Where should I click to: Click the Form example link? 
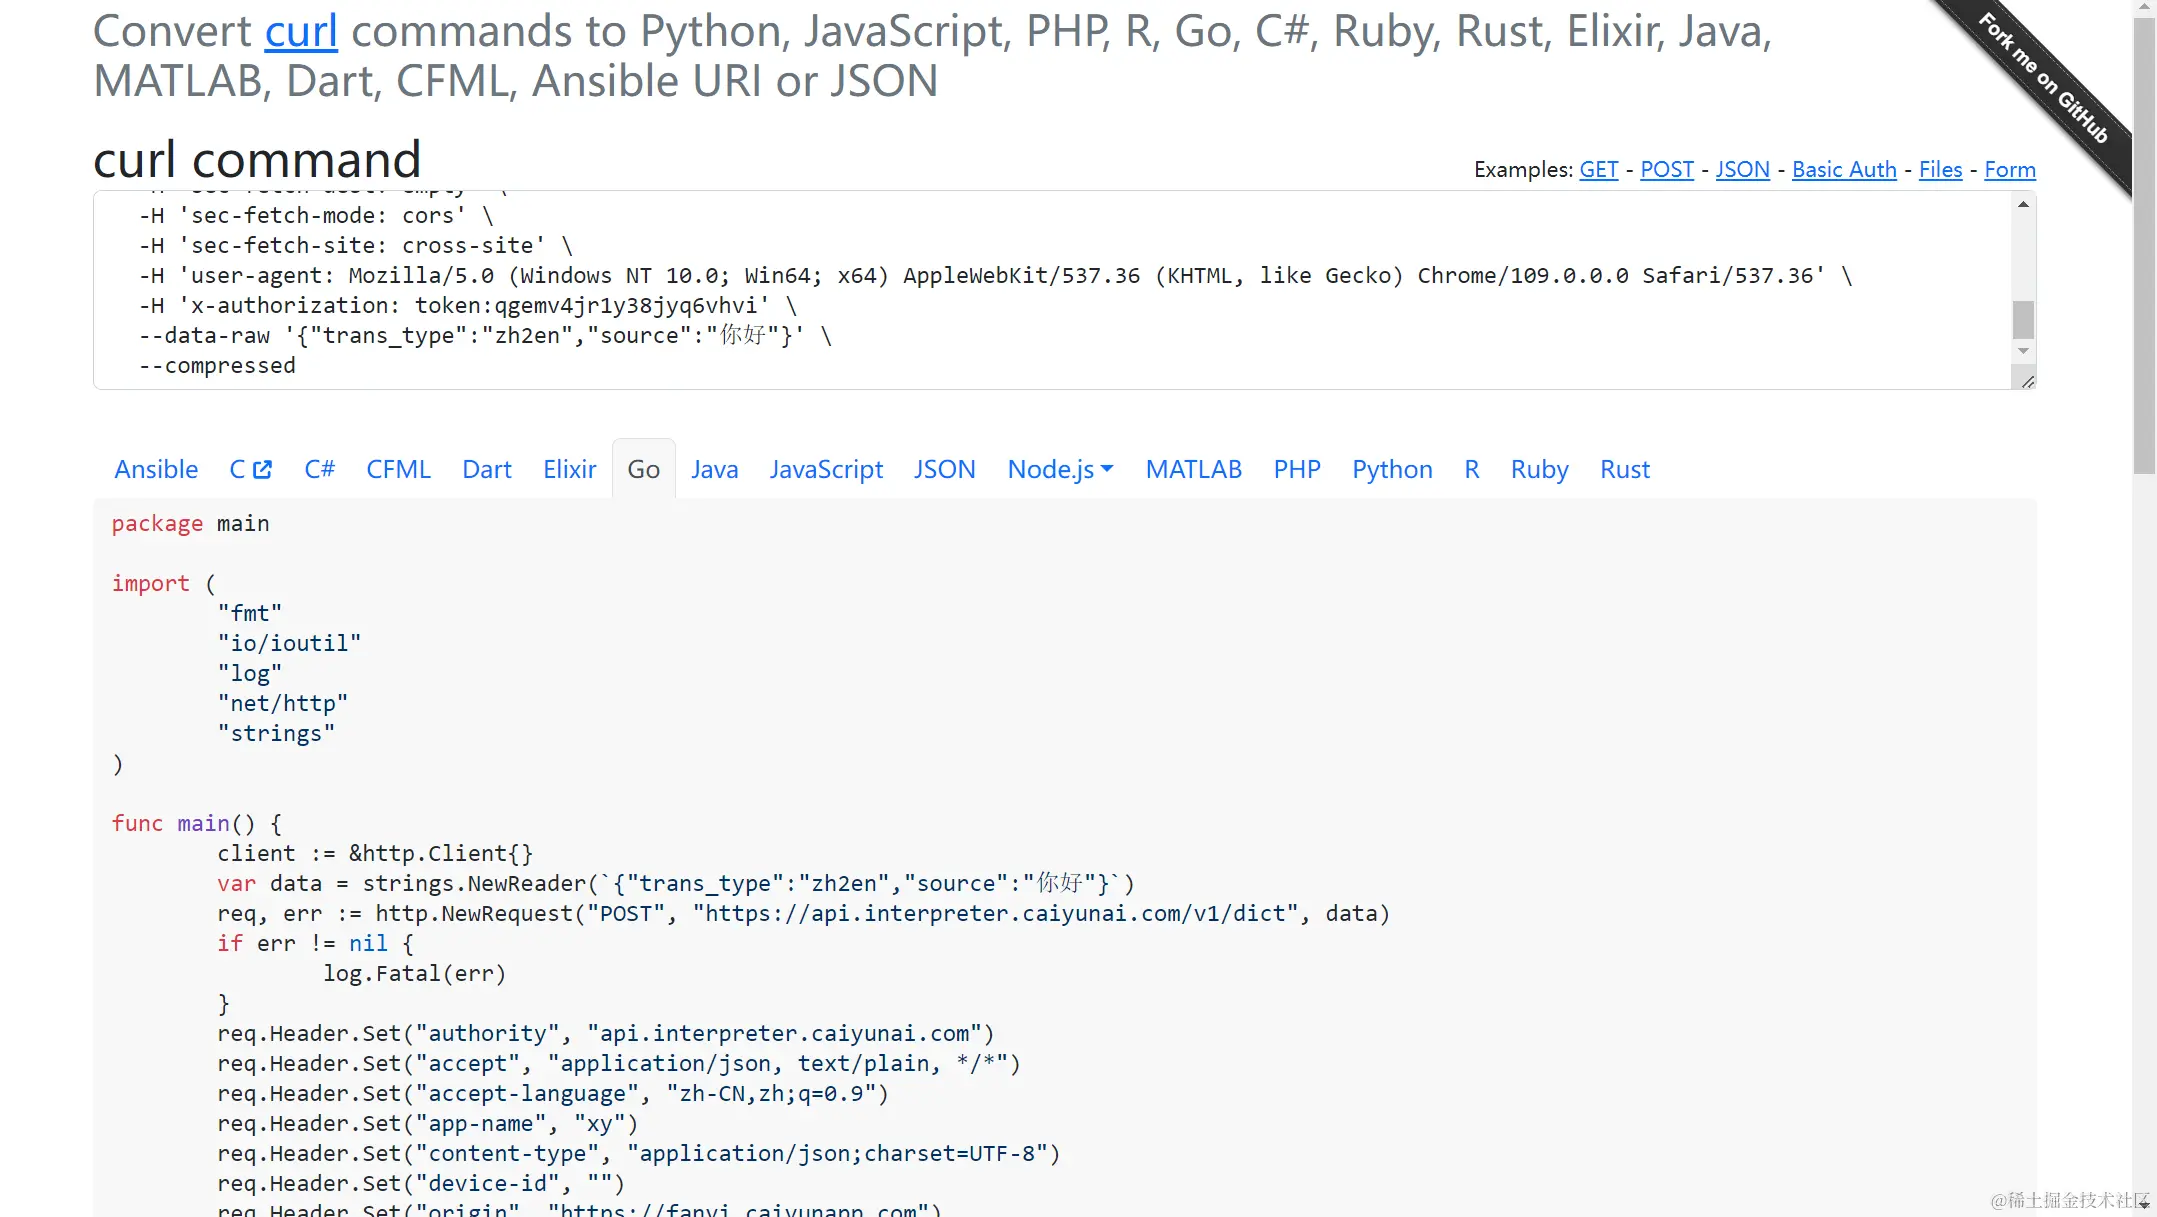click(x=2009, y=170)
